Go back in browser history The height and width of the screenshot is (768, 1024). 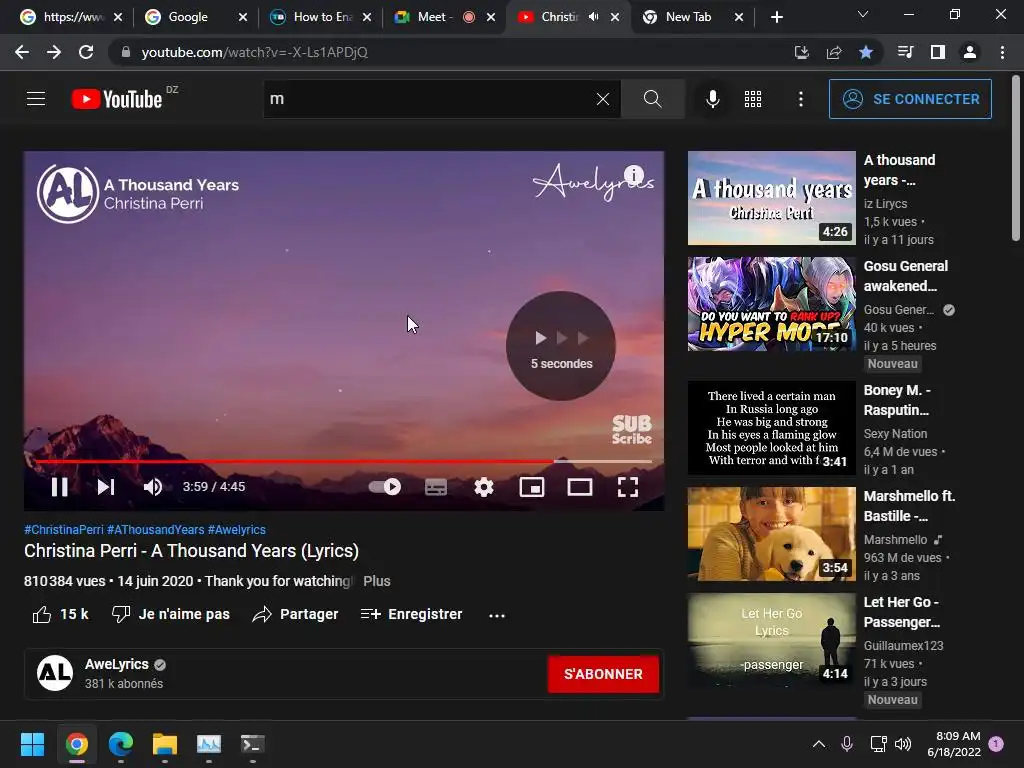(22, 52)
